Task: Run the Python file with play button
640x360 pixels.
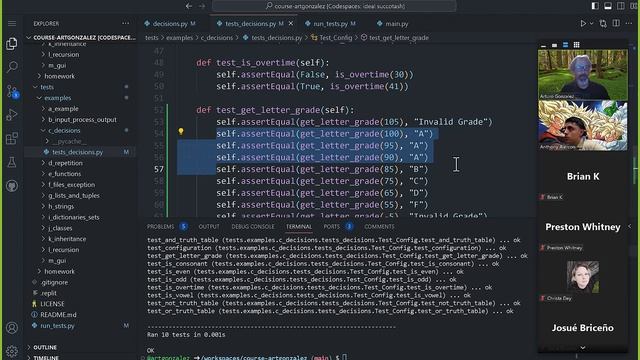Action: [583, 23]
